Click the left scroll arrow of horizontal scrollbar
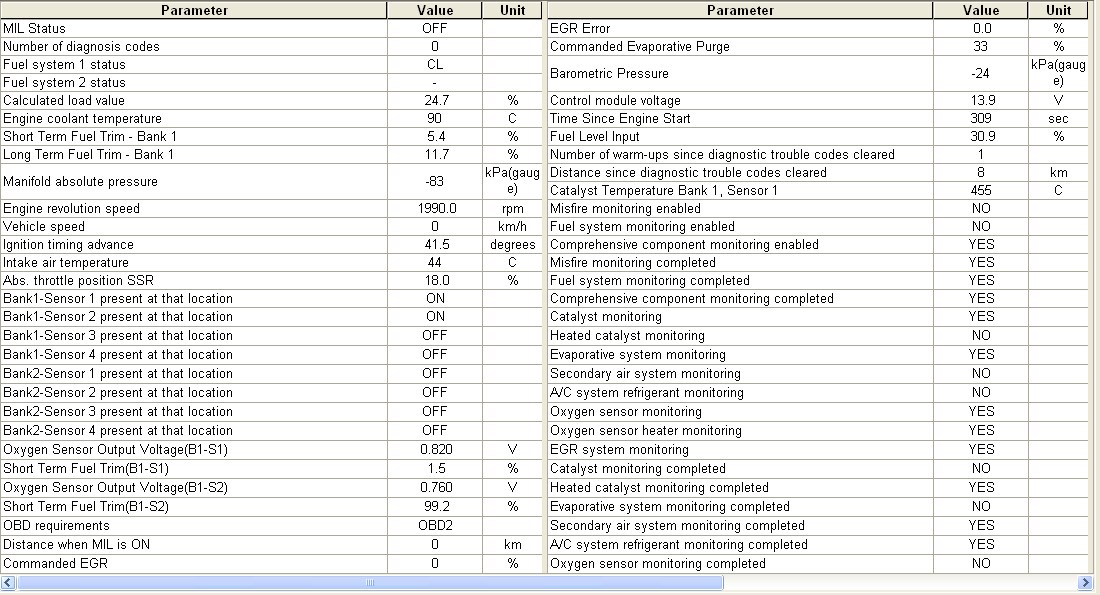 [x=8, y=582]
